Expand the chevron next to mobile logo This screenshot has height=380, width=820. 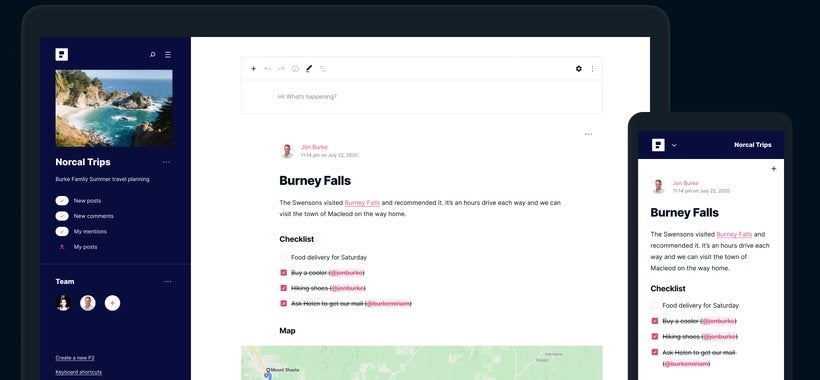pyautogui.click(x=674, y=145)
